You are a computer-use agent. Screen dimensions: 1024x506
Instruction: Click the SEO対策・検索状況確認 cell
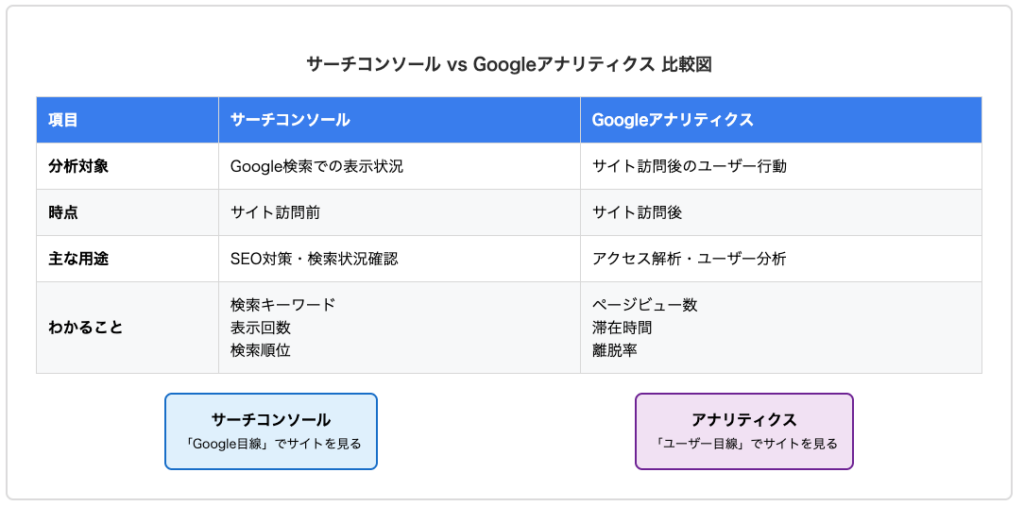(x=313, y=258)
